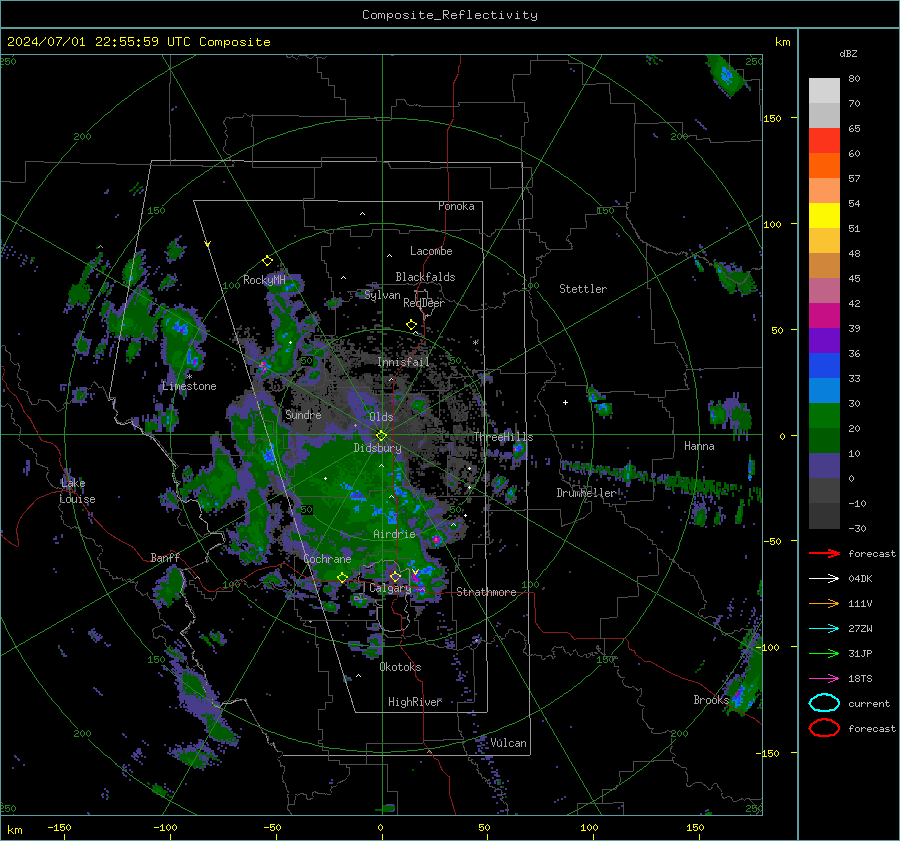Click the Vulcan city label
The width and height of the screenshot is (900, 841).
point(508,743)
